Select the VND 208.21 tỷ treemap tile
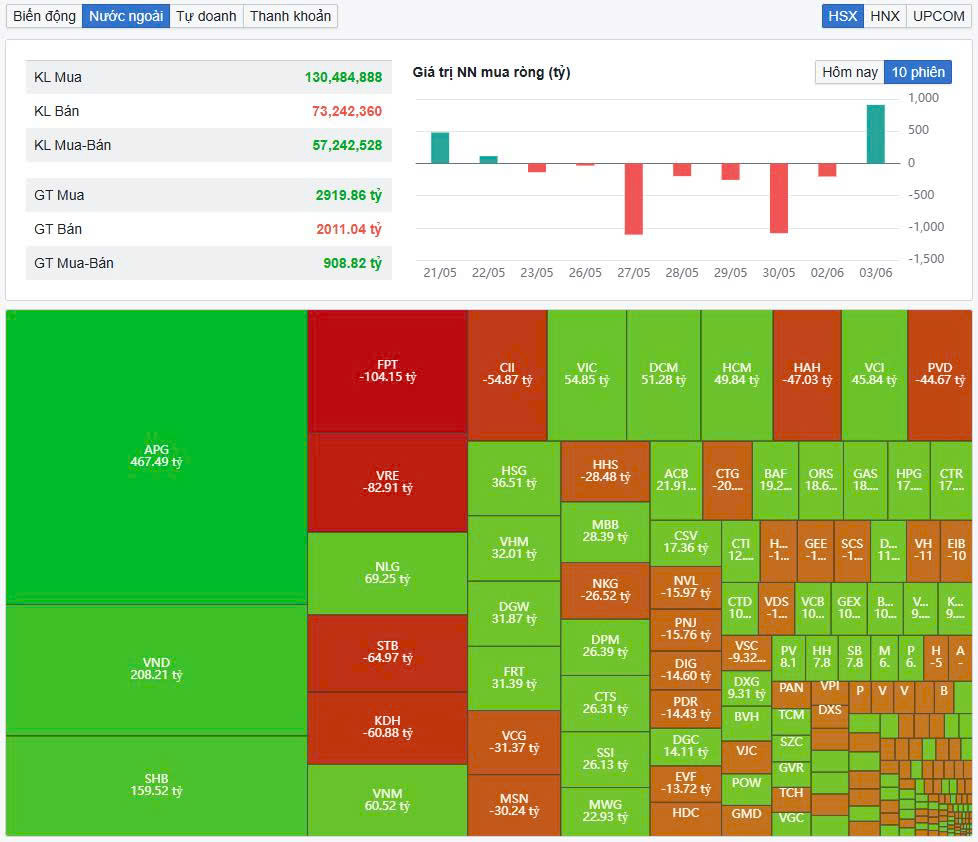 157,670
